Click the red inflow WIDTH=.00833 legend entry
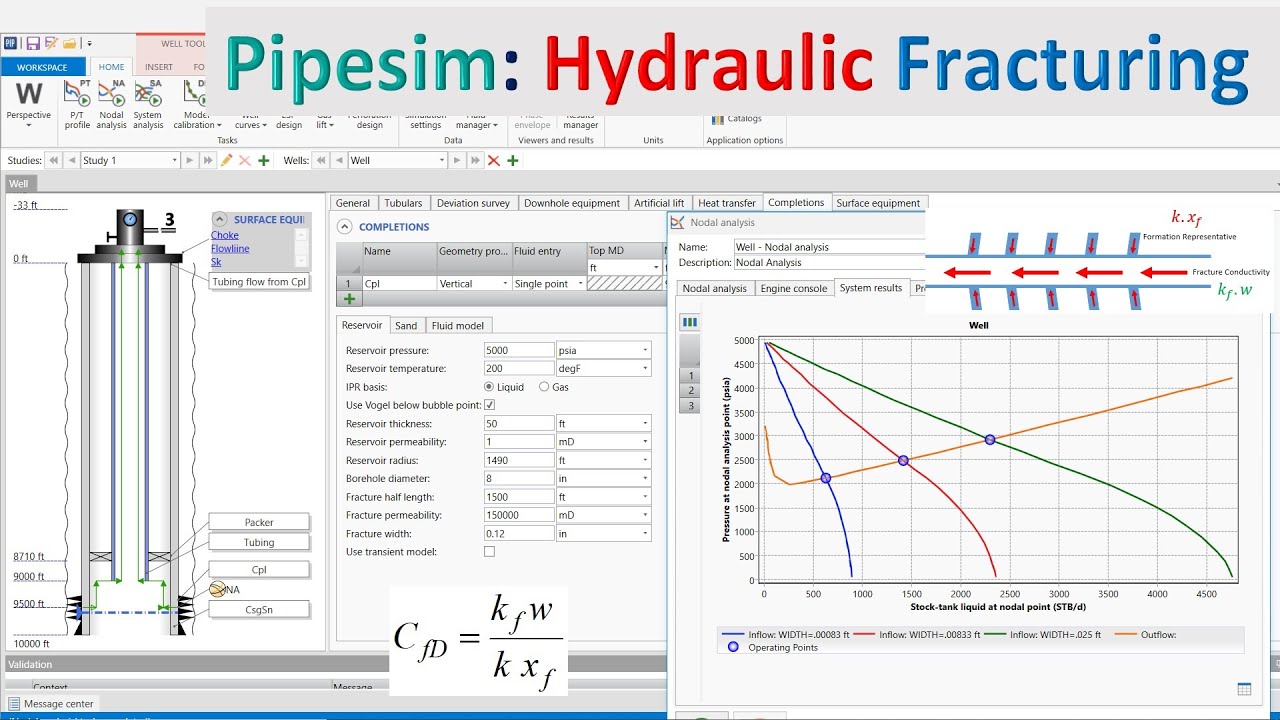Image resolution: width=1280 pixels, height=720 pixels. click(x=917, y=634)
